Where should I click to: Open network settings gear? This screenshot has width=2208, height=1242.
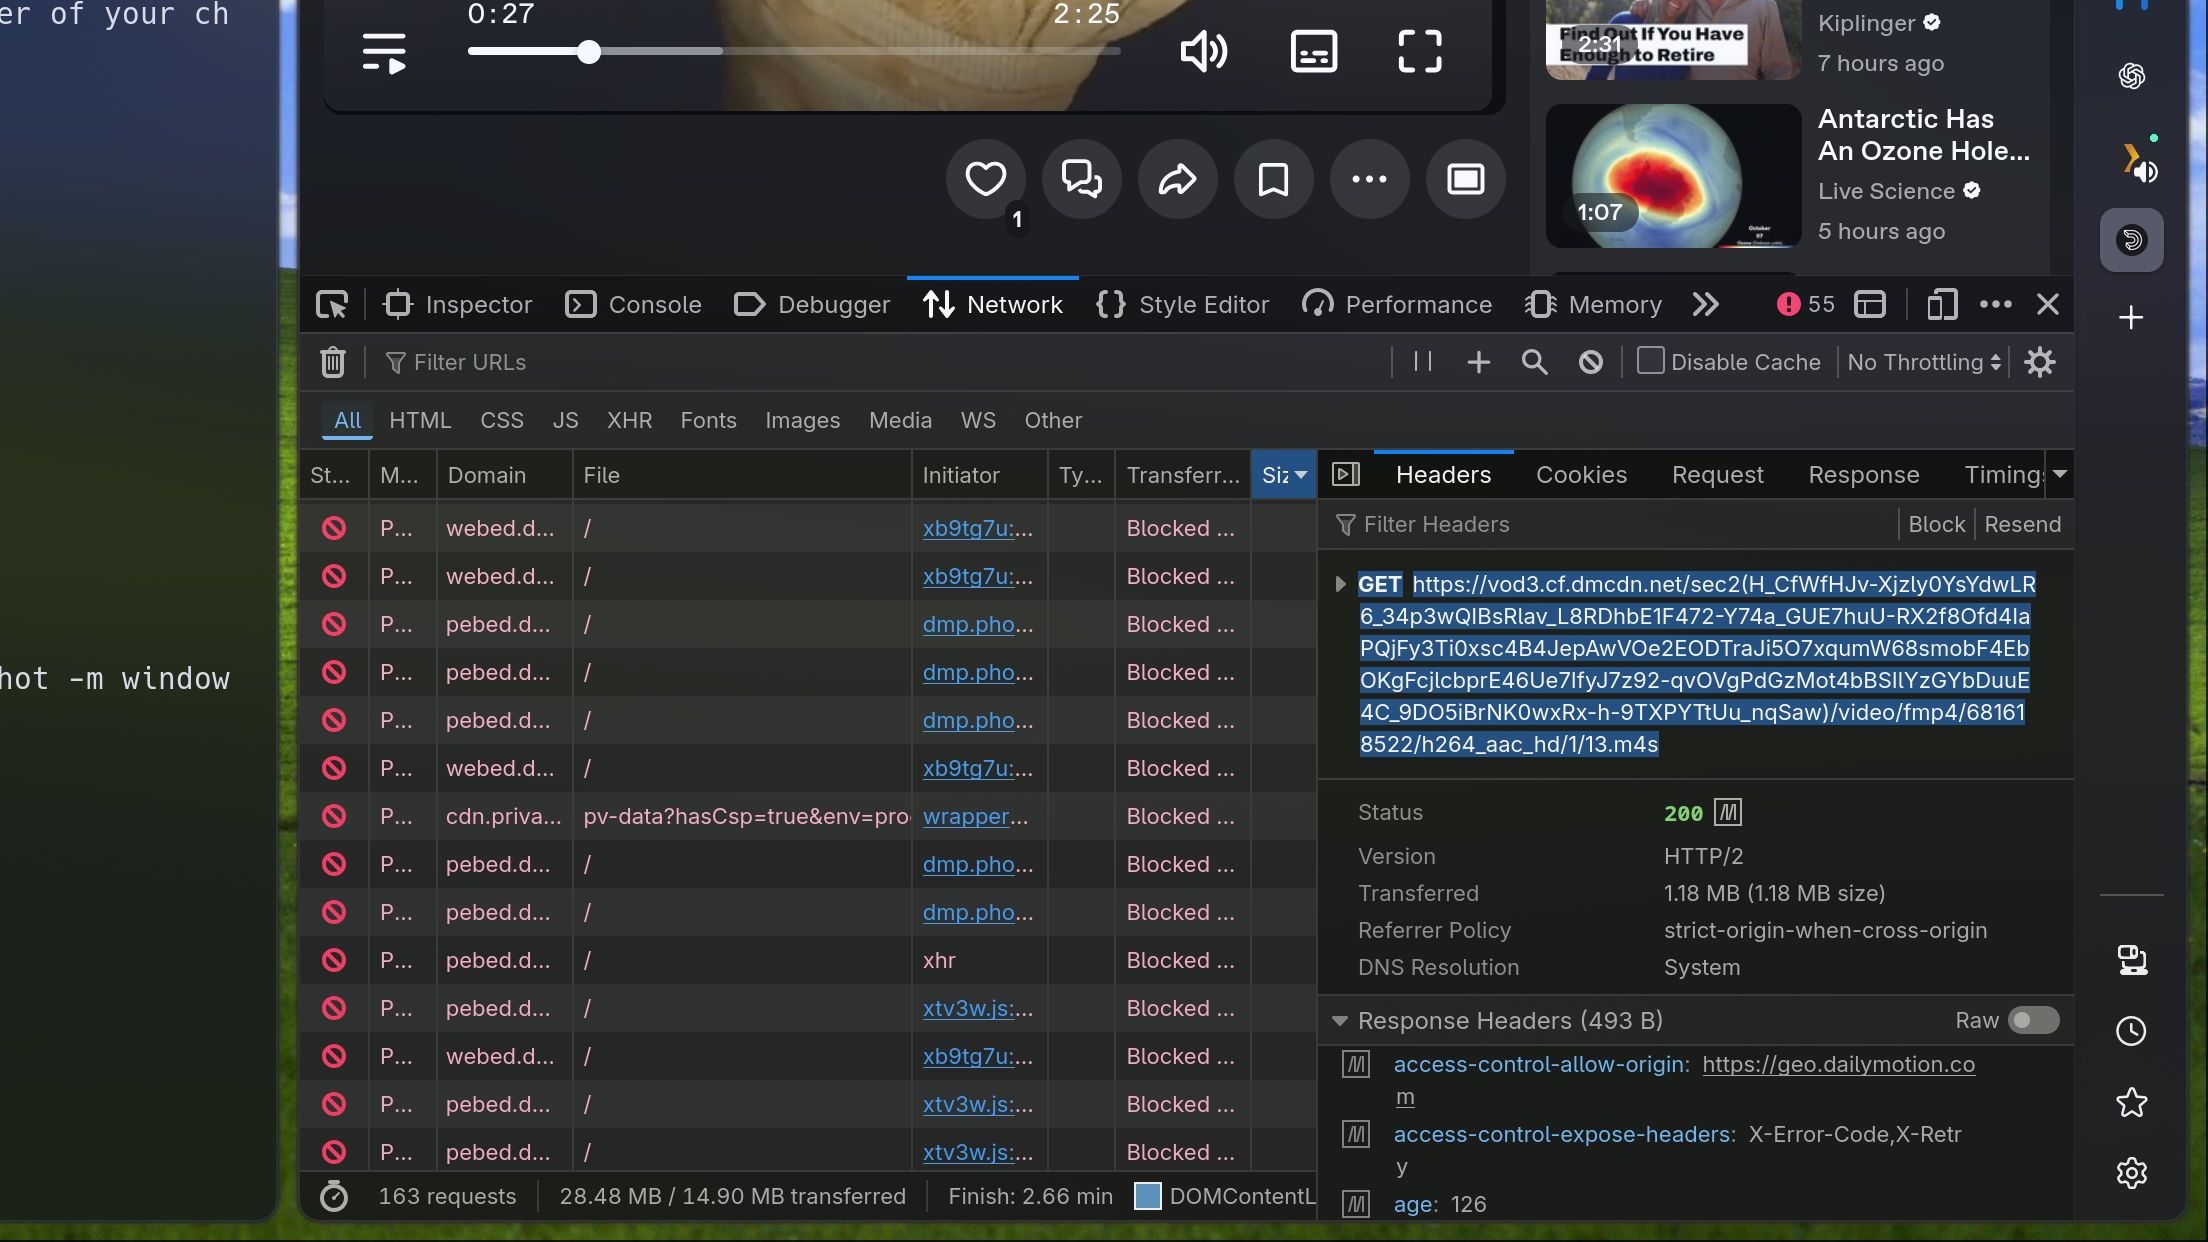coord(2040,362)
